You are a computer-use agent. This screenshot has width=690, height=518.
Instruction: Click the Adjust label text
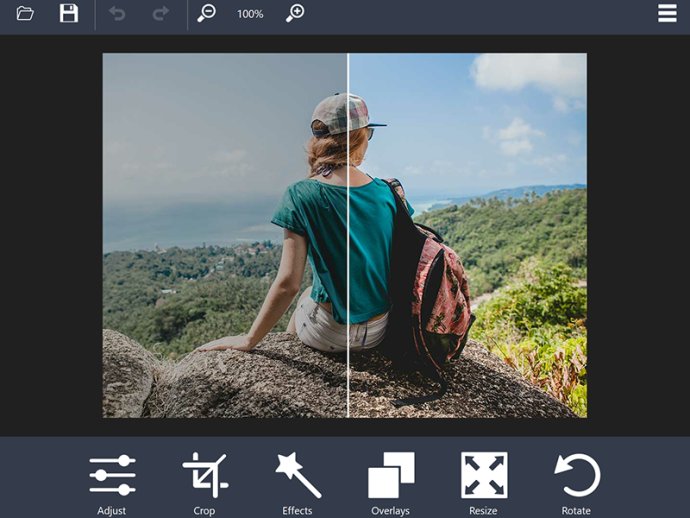click(111, 511)
